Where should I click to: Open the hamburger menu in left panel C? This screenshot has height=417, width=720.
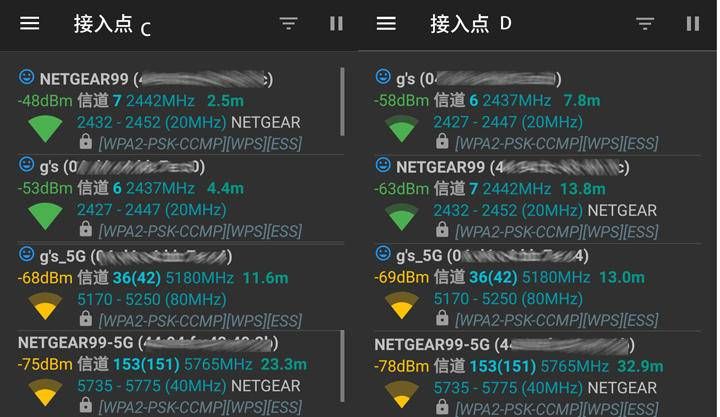pyautogui.click(x=30, y=23)
